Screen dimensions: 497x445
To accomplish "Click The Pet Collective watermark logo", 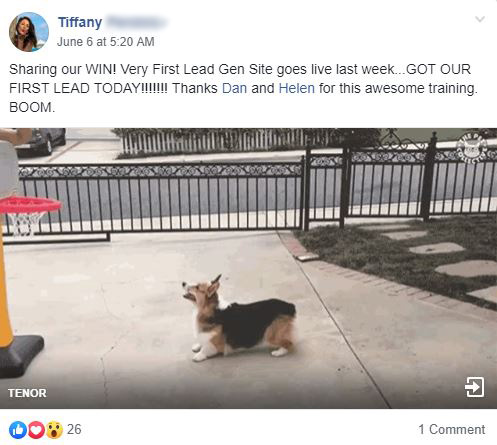I will pos(472,147).
